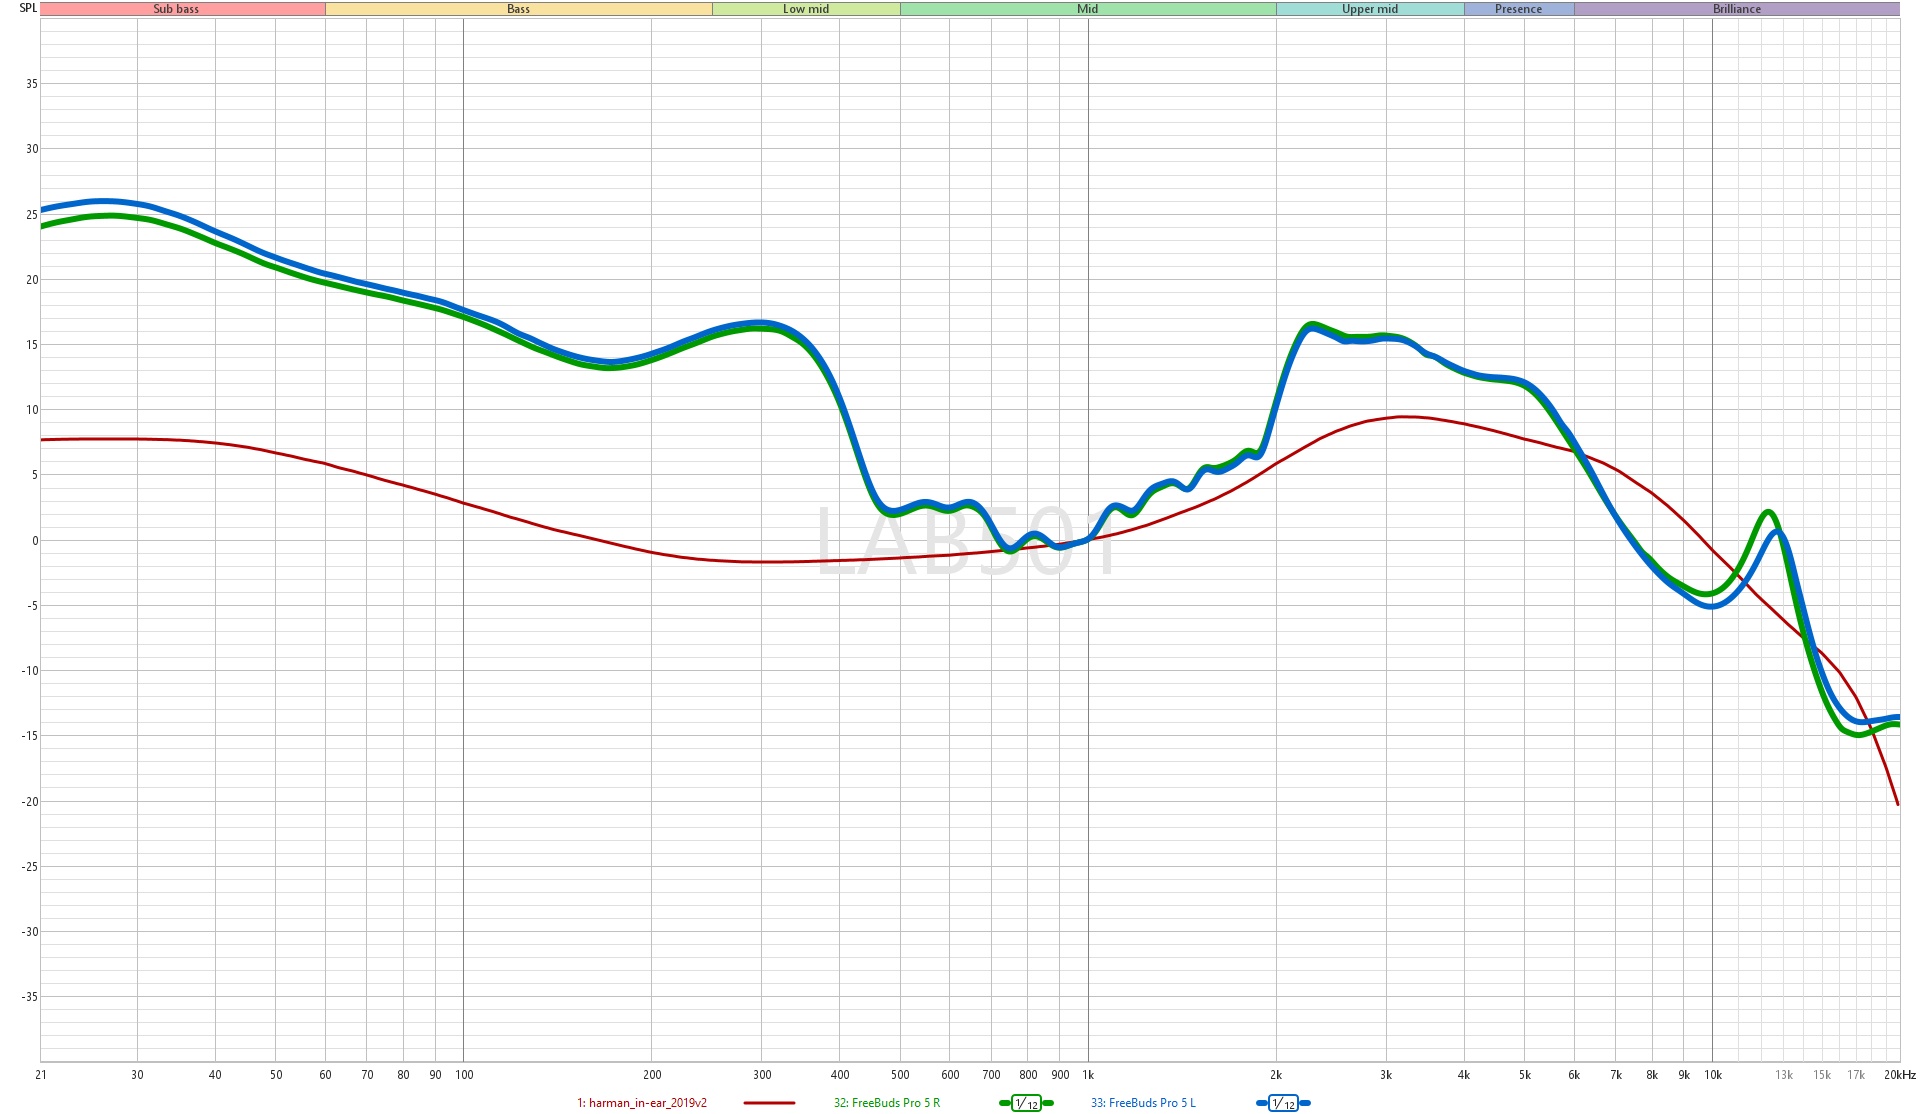Image resolution: width=1920 pixels, height=1114 pixels.
Task: Toggle the FreeBuds Pro 5 R trace
Action: 887,1103
